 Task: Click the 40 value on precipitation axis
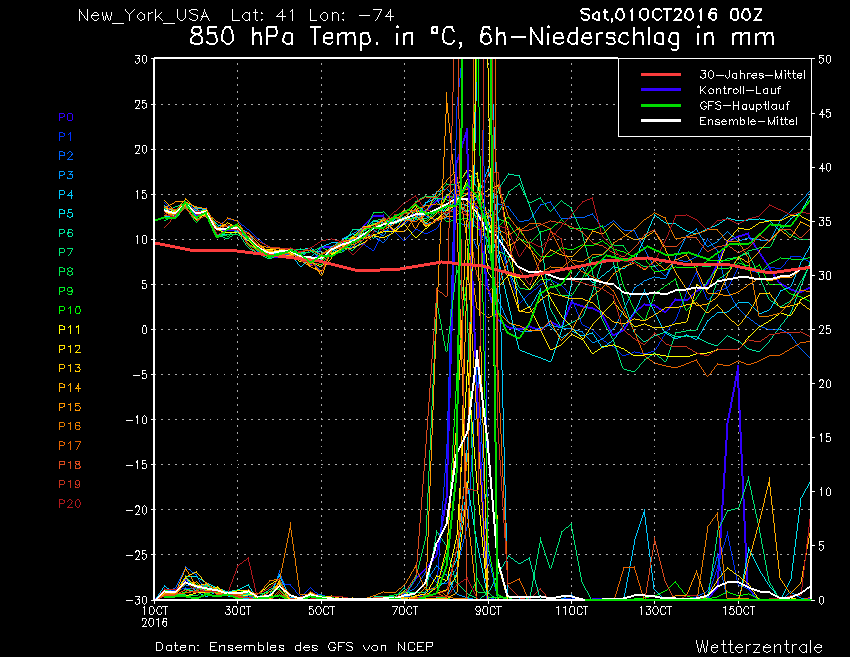pos(825,168)
